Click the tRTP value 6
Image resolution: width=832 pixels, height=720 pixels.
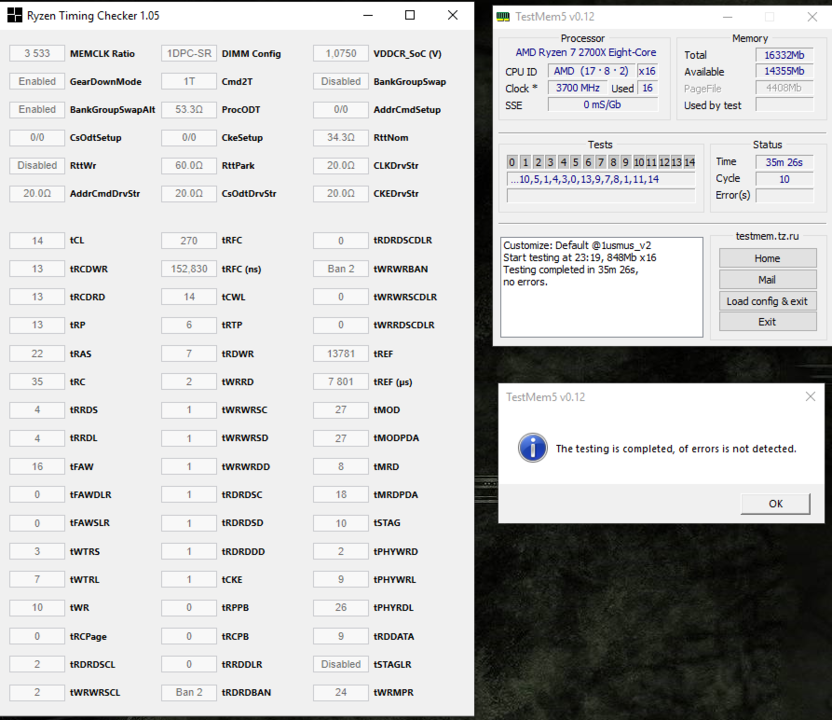click(189, 325)
